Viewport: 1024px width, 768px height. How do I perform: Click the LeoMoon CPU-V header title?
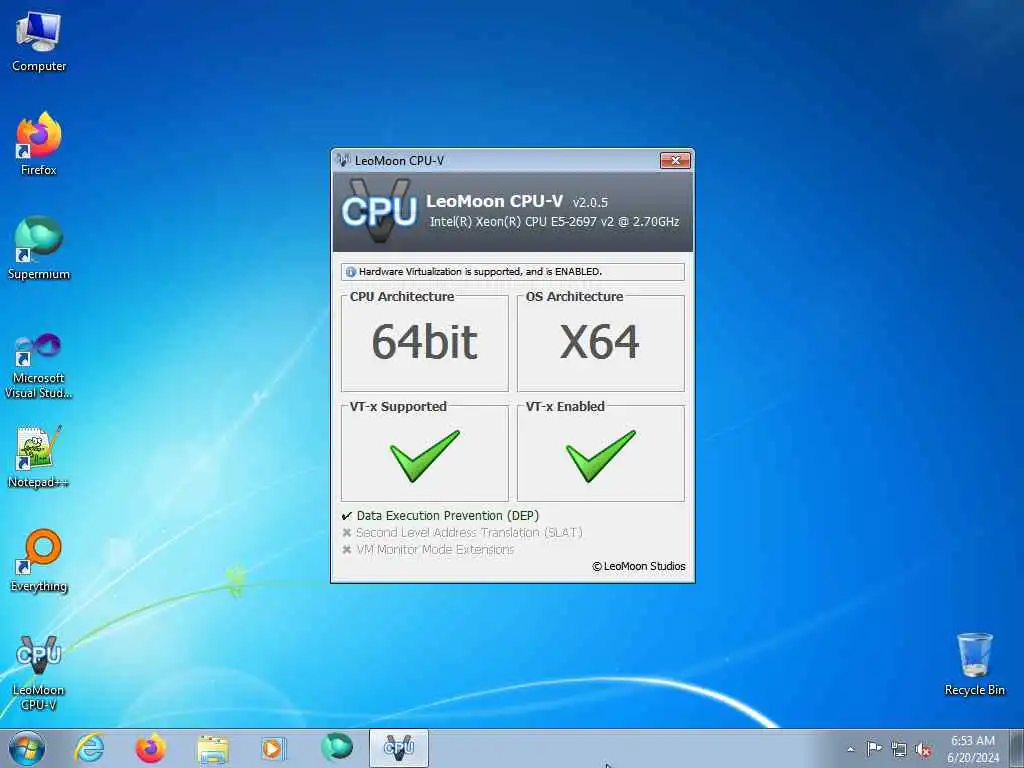point(494,201)
